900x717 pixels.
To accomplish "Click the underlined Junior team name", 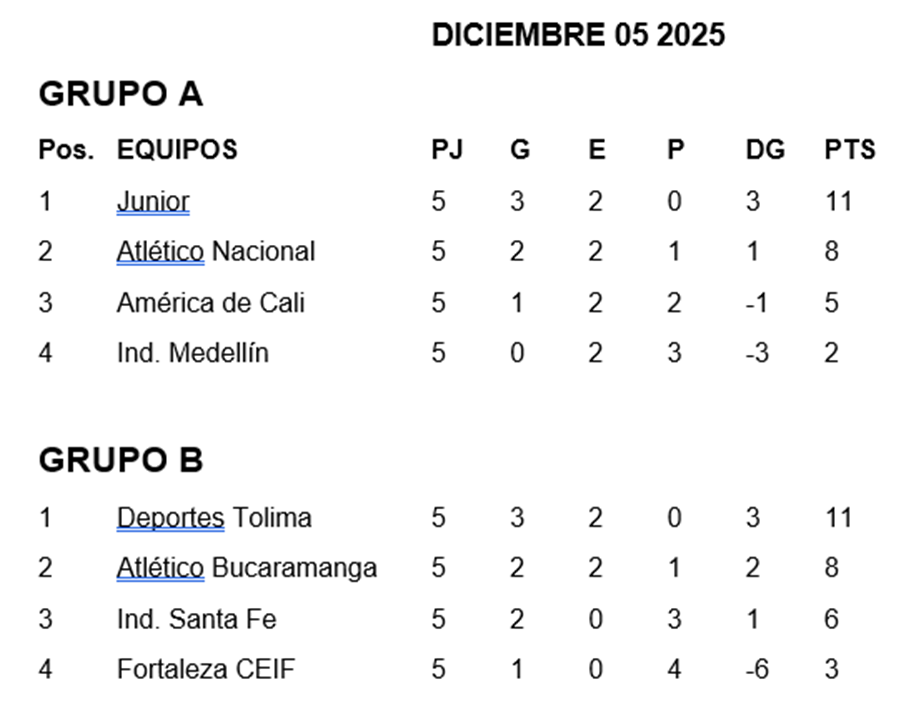I will (153, 202).
